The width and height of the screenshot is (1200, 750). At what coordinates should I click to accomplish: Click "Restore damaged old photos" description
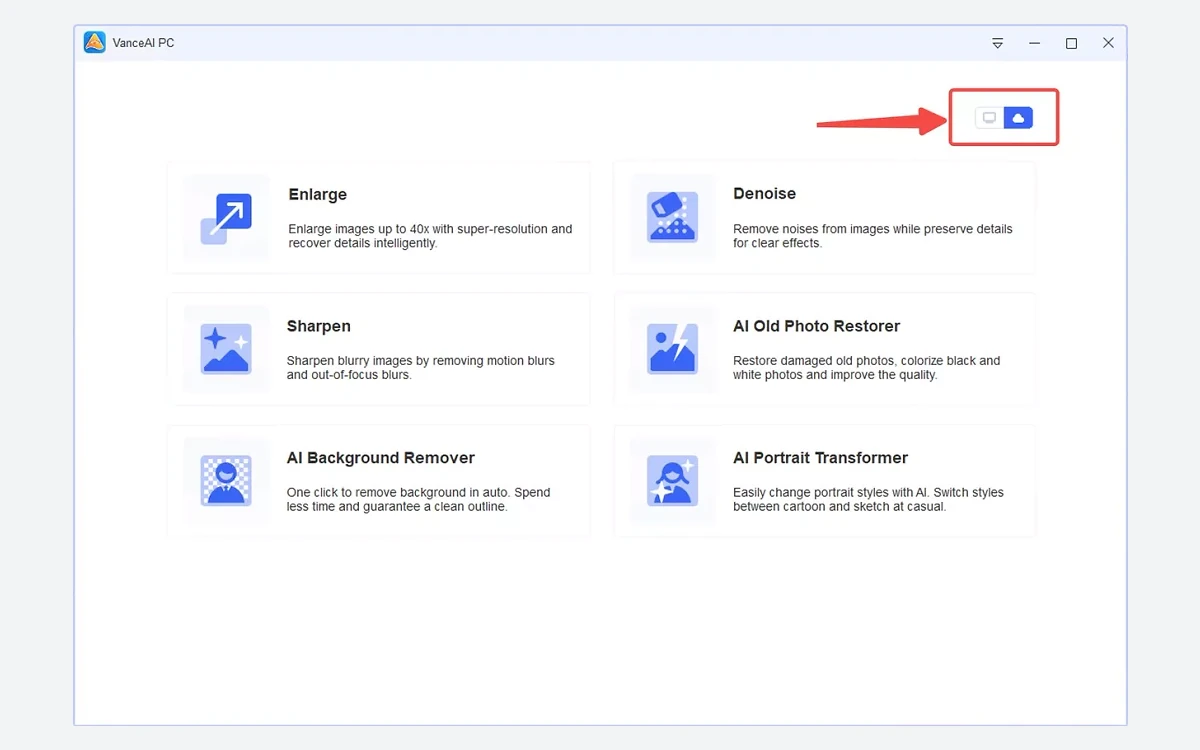867,368
